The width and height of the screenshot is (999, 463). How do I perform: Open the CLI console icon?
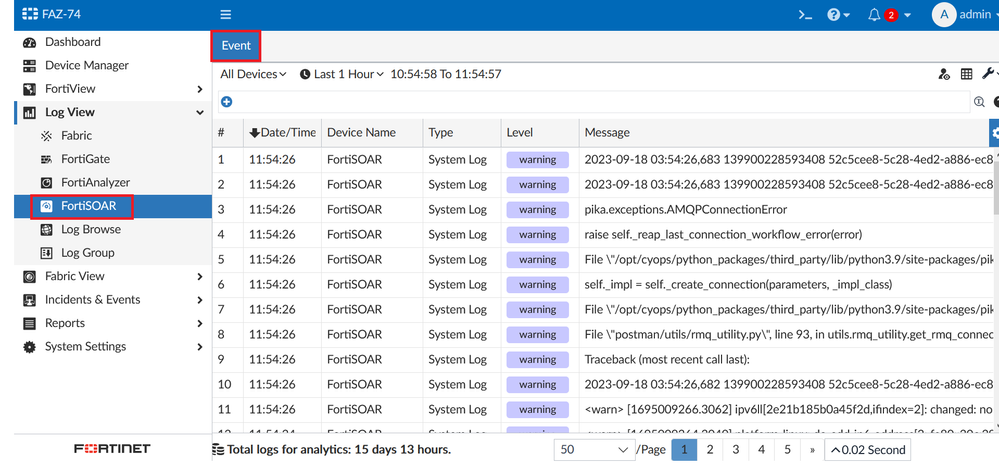805,15
